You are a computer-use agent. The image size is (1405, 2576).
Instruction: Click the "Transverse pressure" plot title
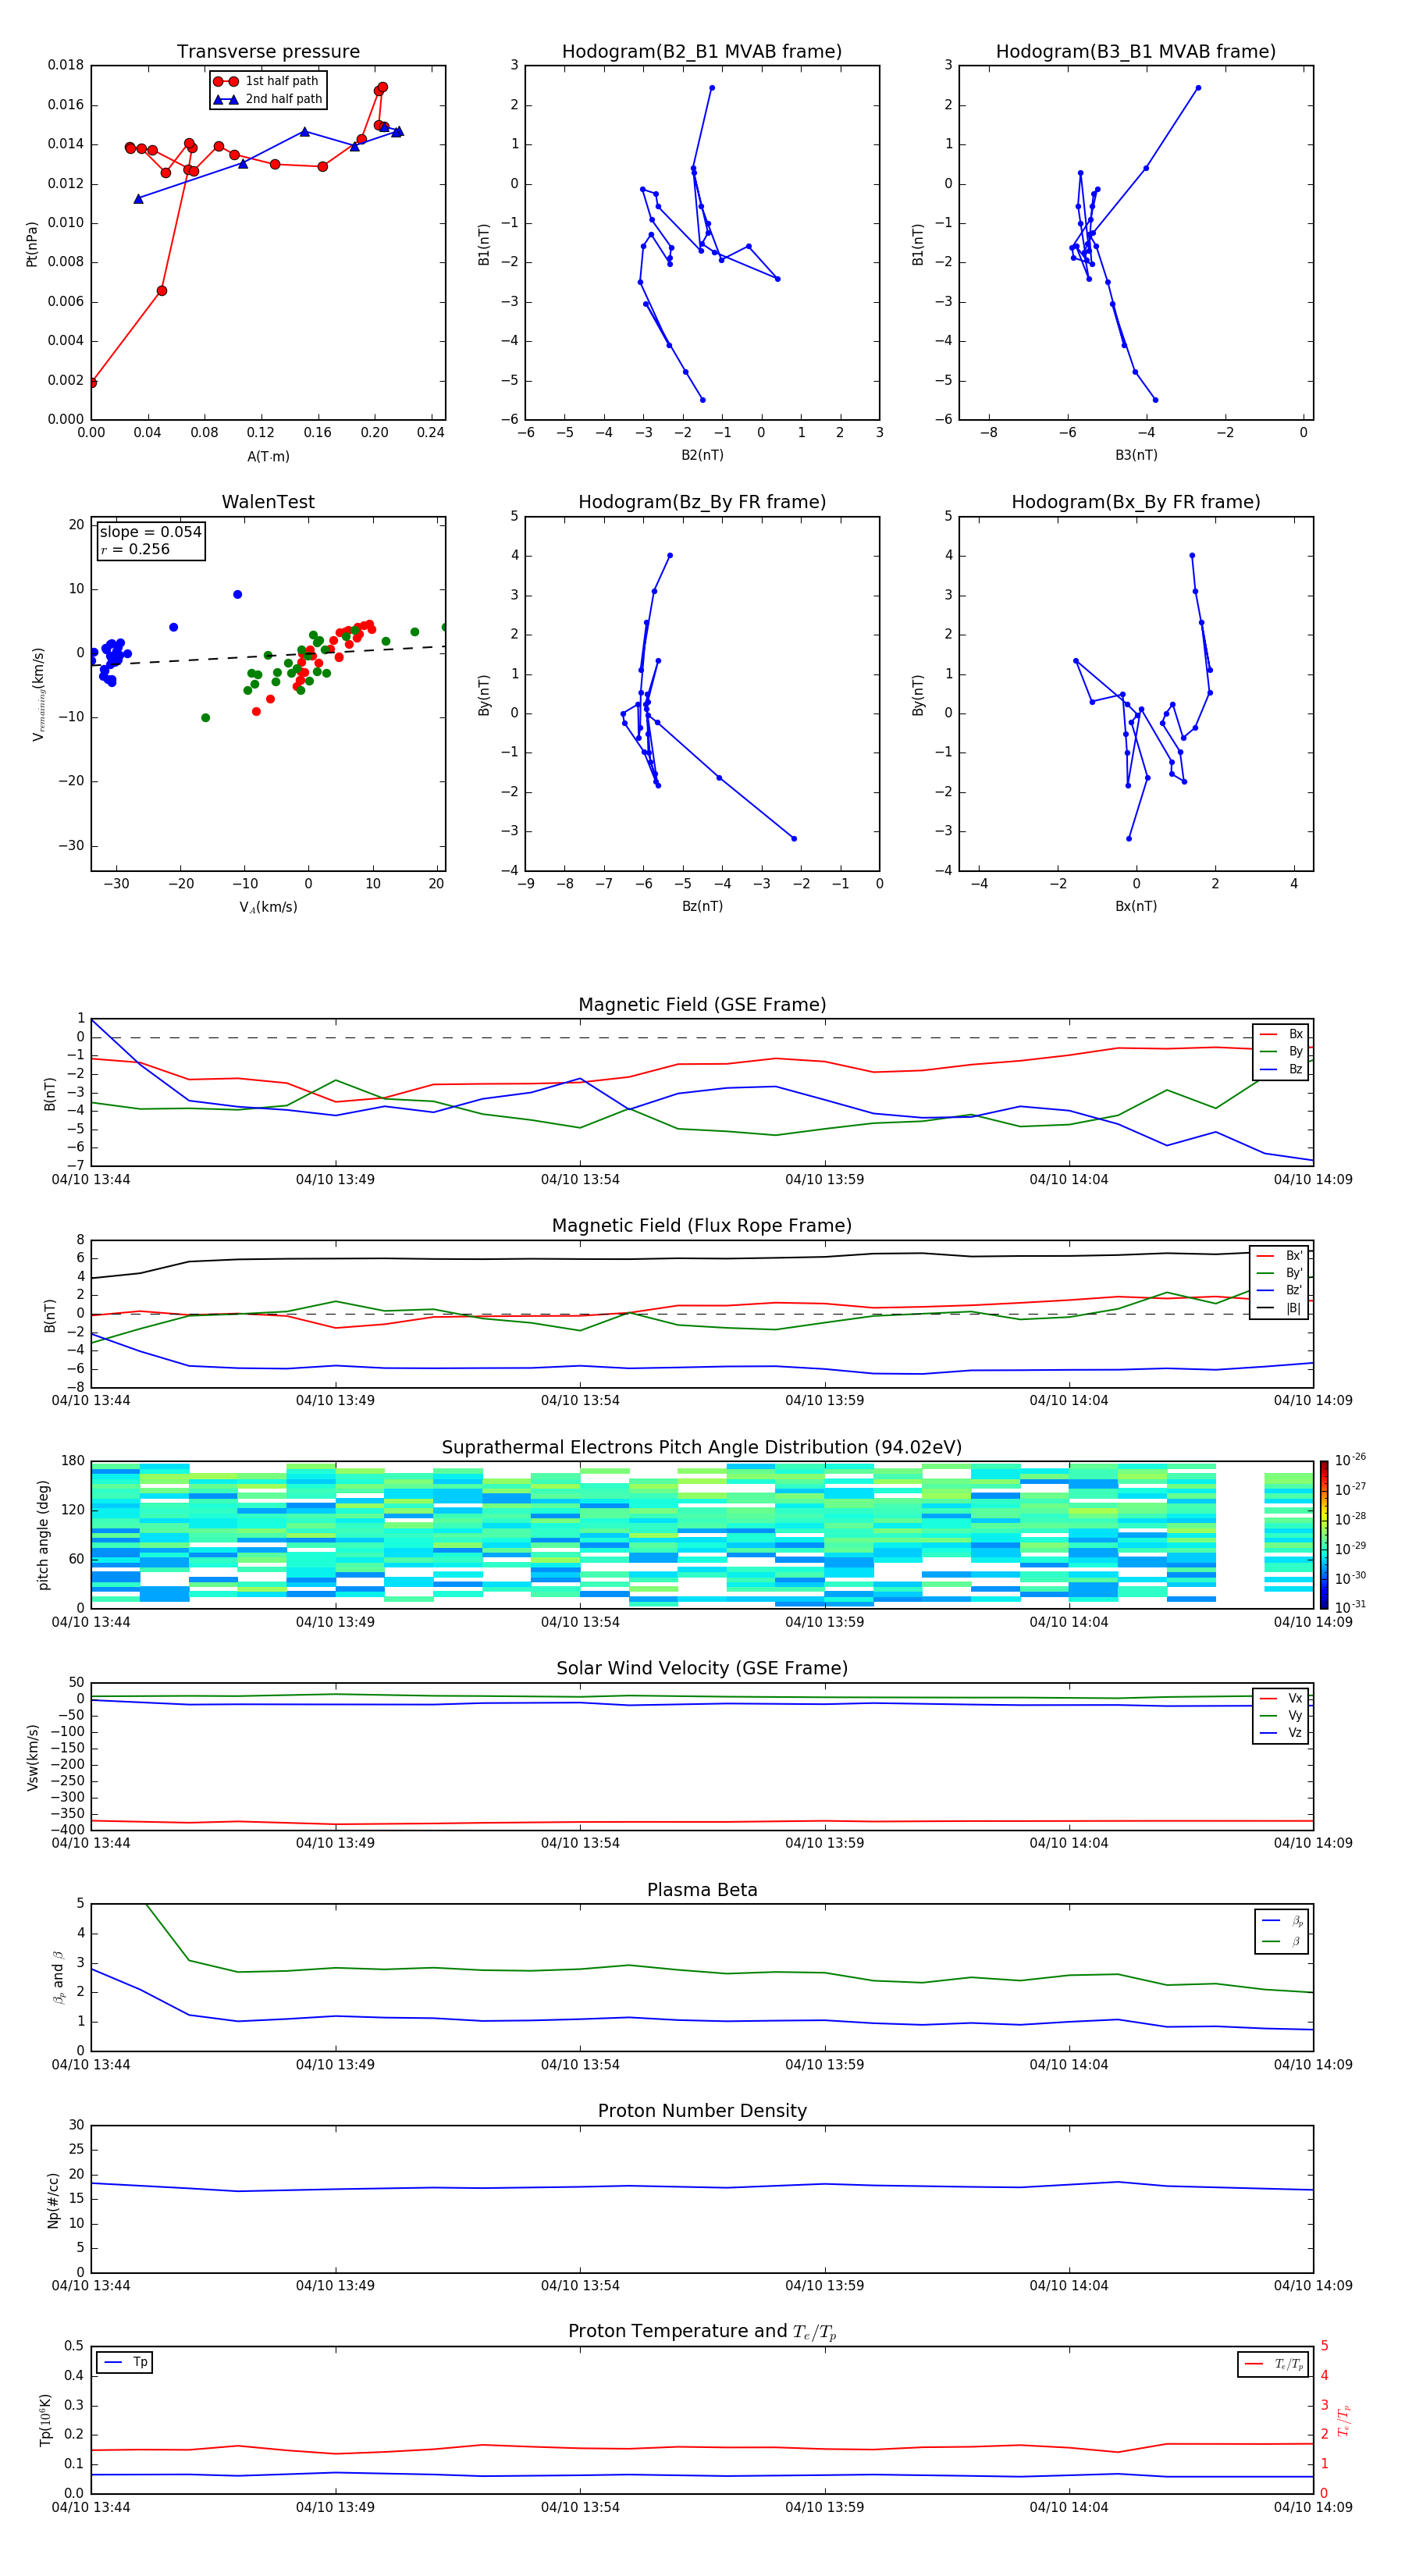268,51
